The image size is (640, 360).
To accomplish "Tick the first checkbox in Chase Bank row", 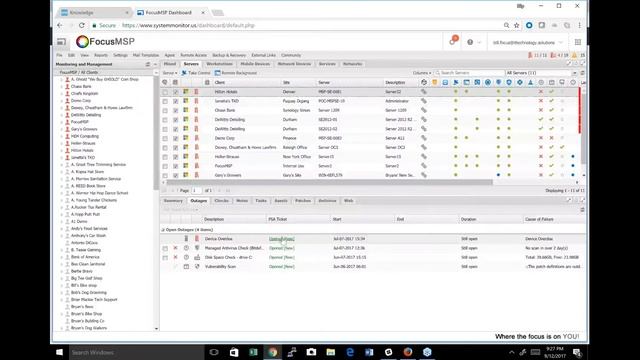I will [165, 111].
